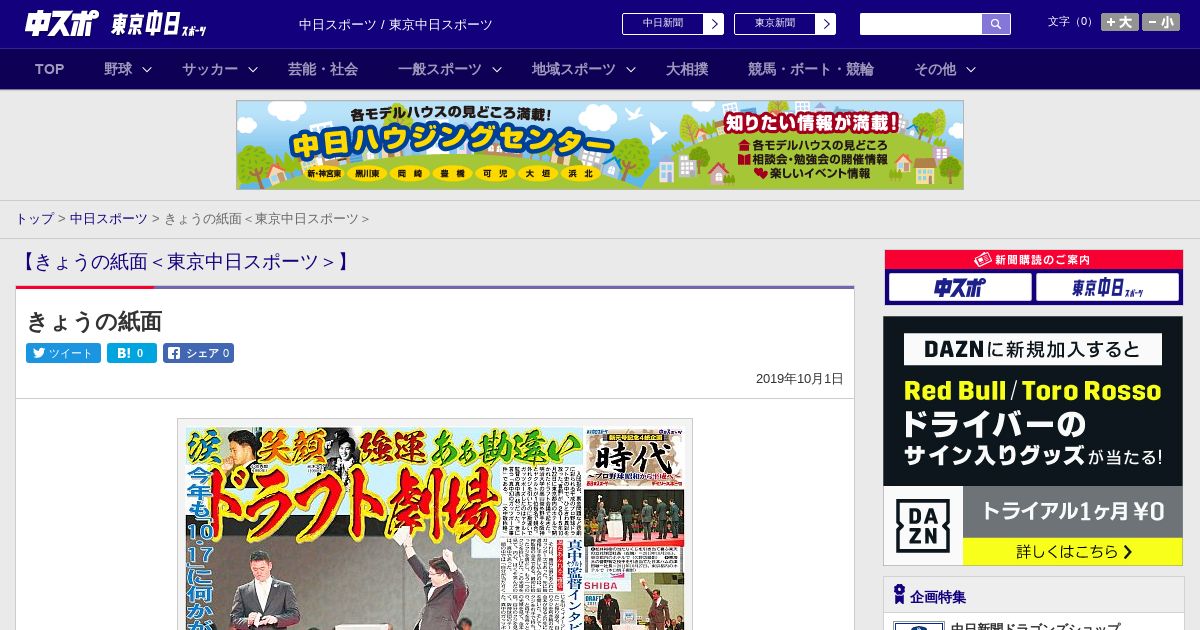
Task: Open the 野球 menu
Action: pyautogui.click(x=118, y=69)
